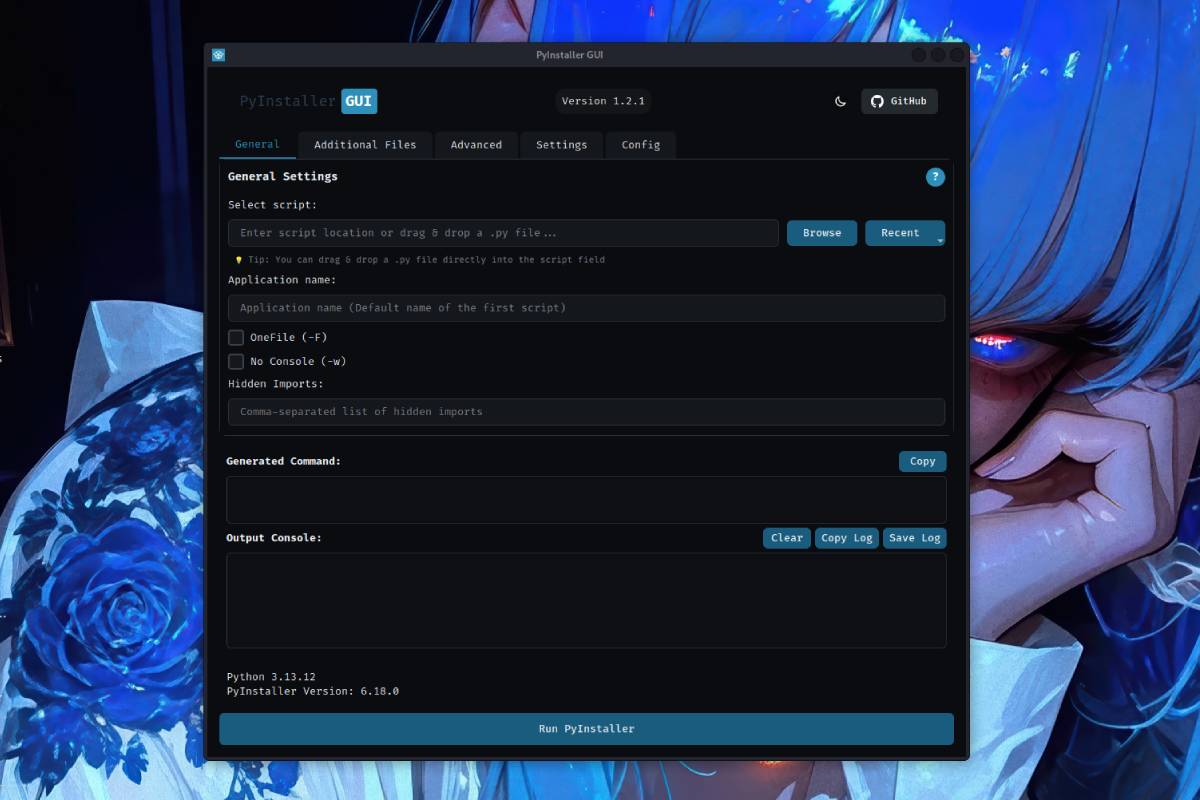Enable the No Console (-w) checkbox

click(236, 361)
